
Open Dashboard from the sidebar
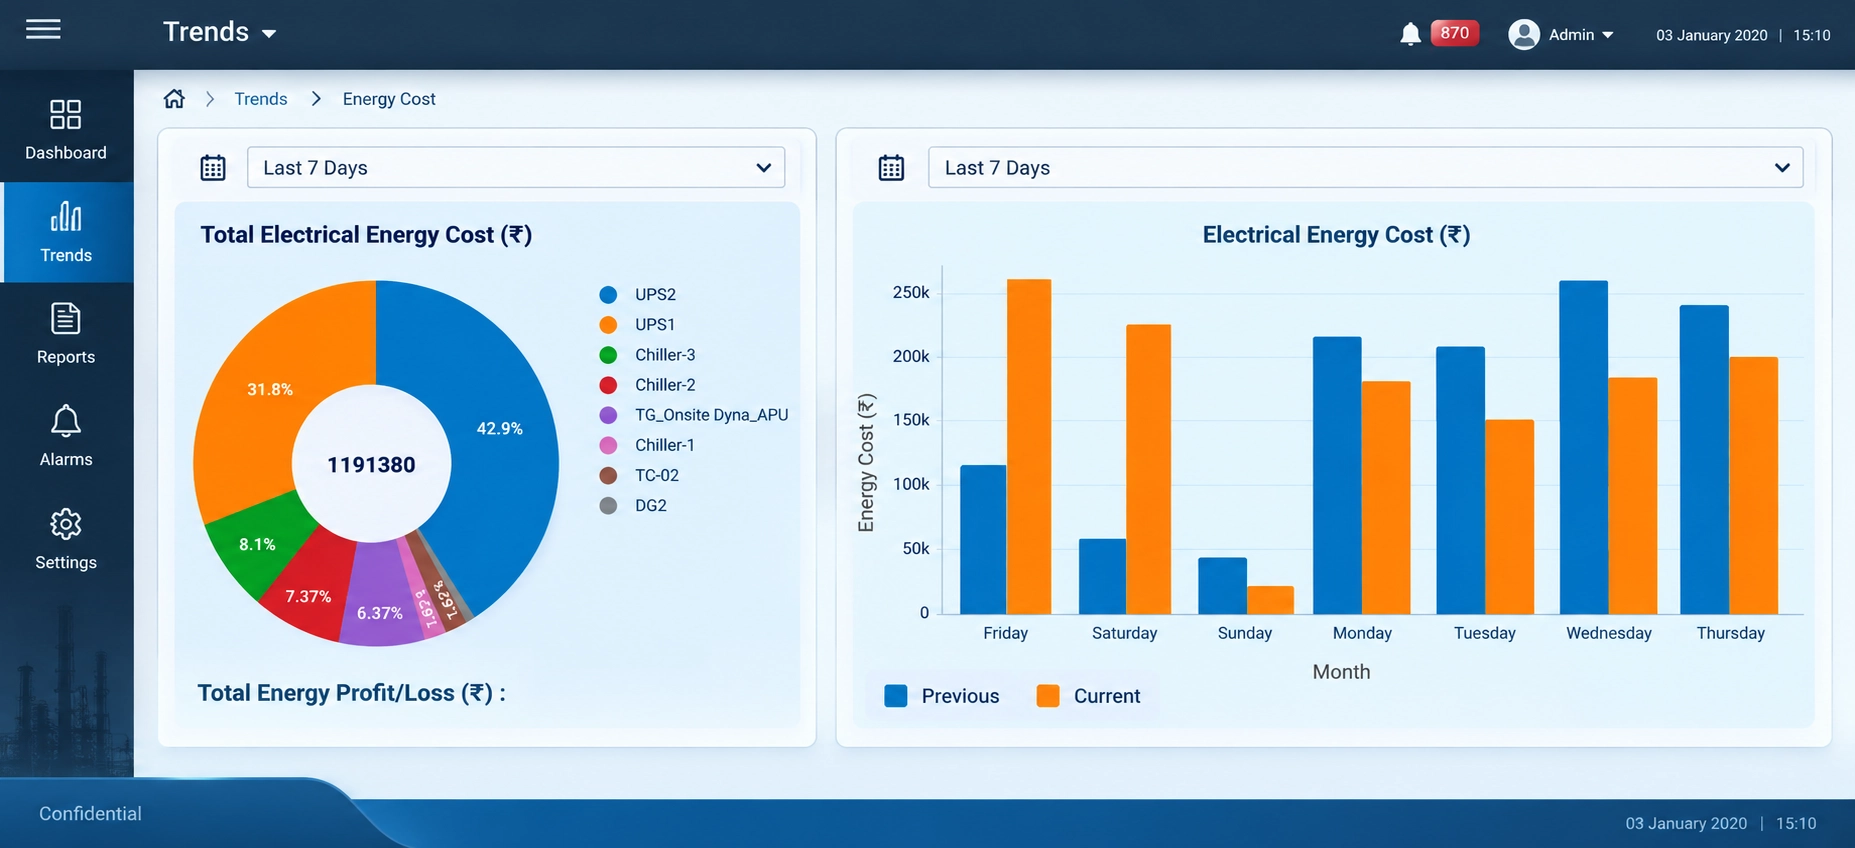pos(66,130)
